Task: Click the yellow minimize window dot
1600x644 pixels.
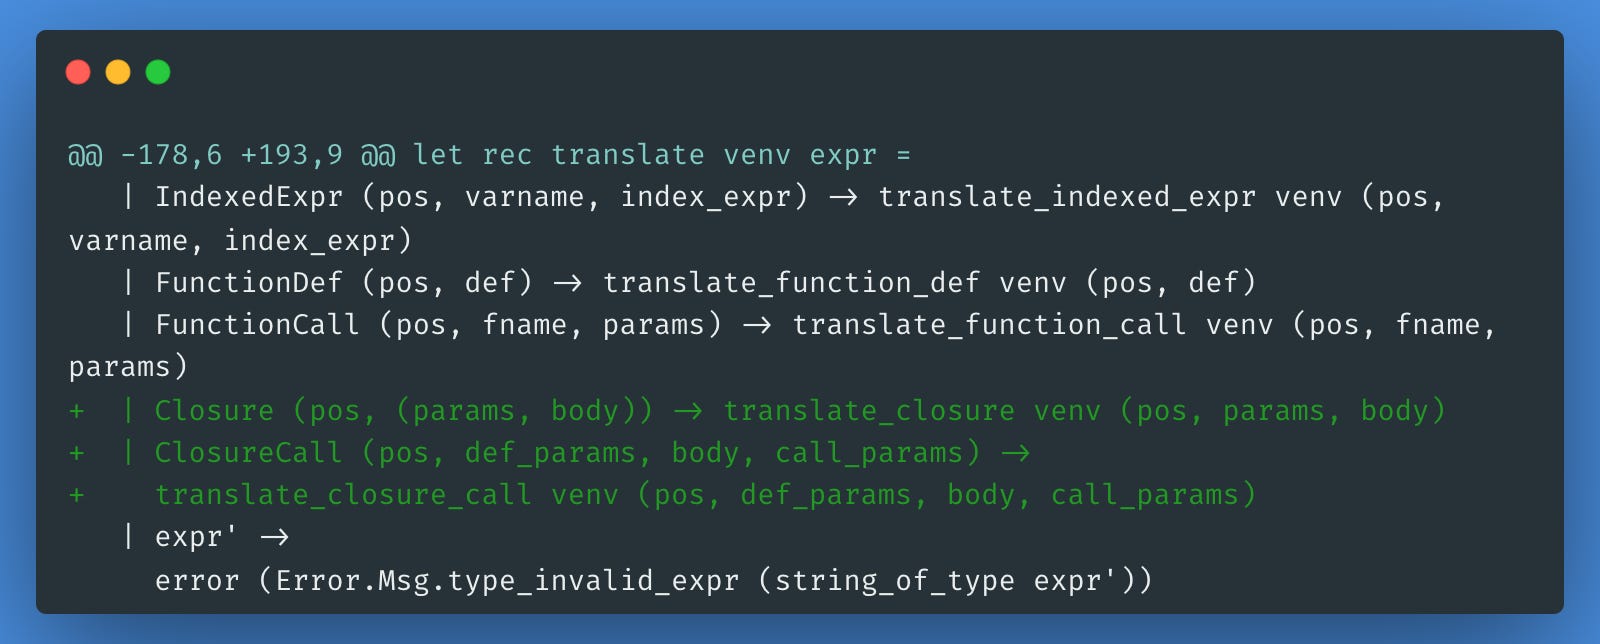Action: click(x=118, y=72)
